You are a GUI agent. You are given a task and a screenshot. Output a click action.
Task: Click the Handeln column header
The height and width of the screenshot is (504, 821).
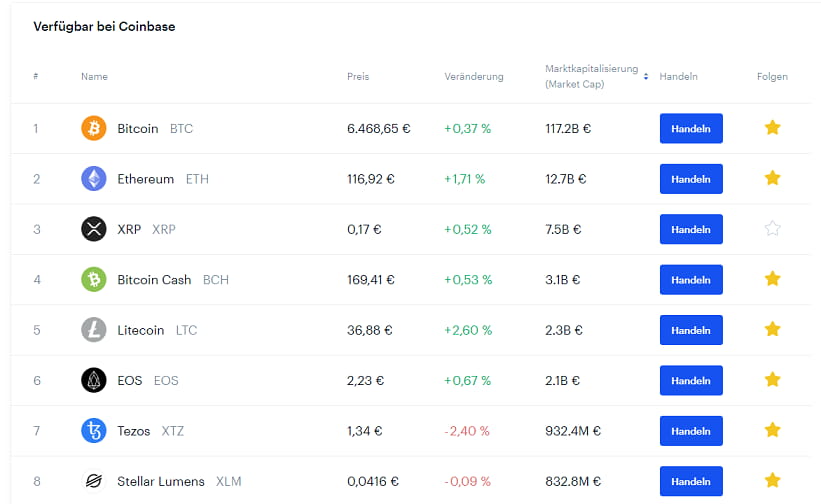(679, 76)
